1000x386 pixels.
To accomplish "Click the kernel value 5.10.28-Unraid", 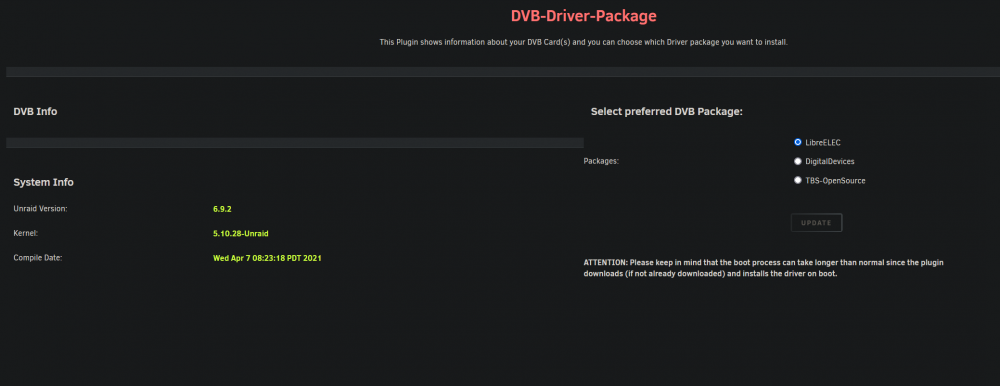I will click(x=240, y=234).
